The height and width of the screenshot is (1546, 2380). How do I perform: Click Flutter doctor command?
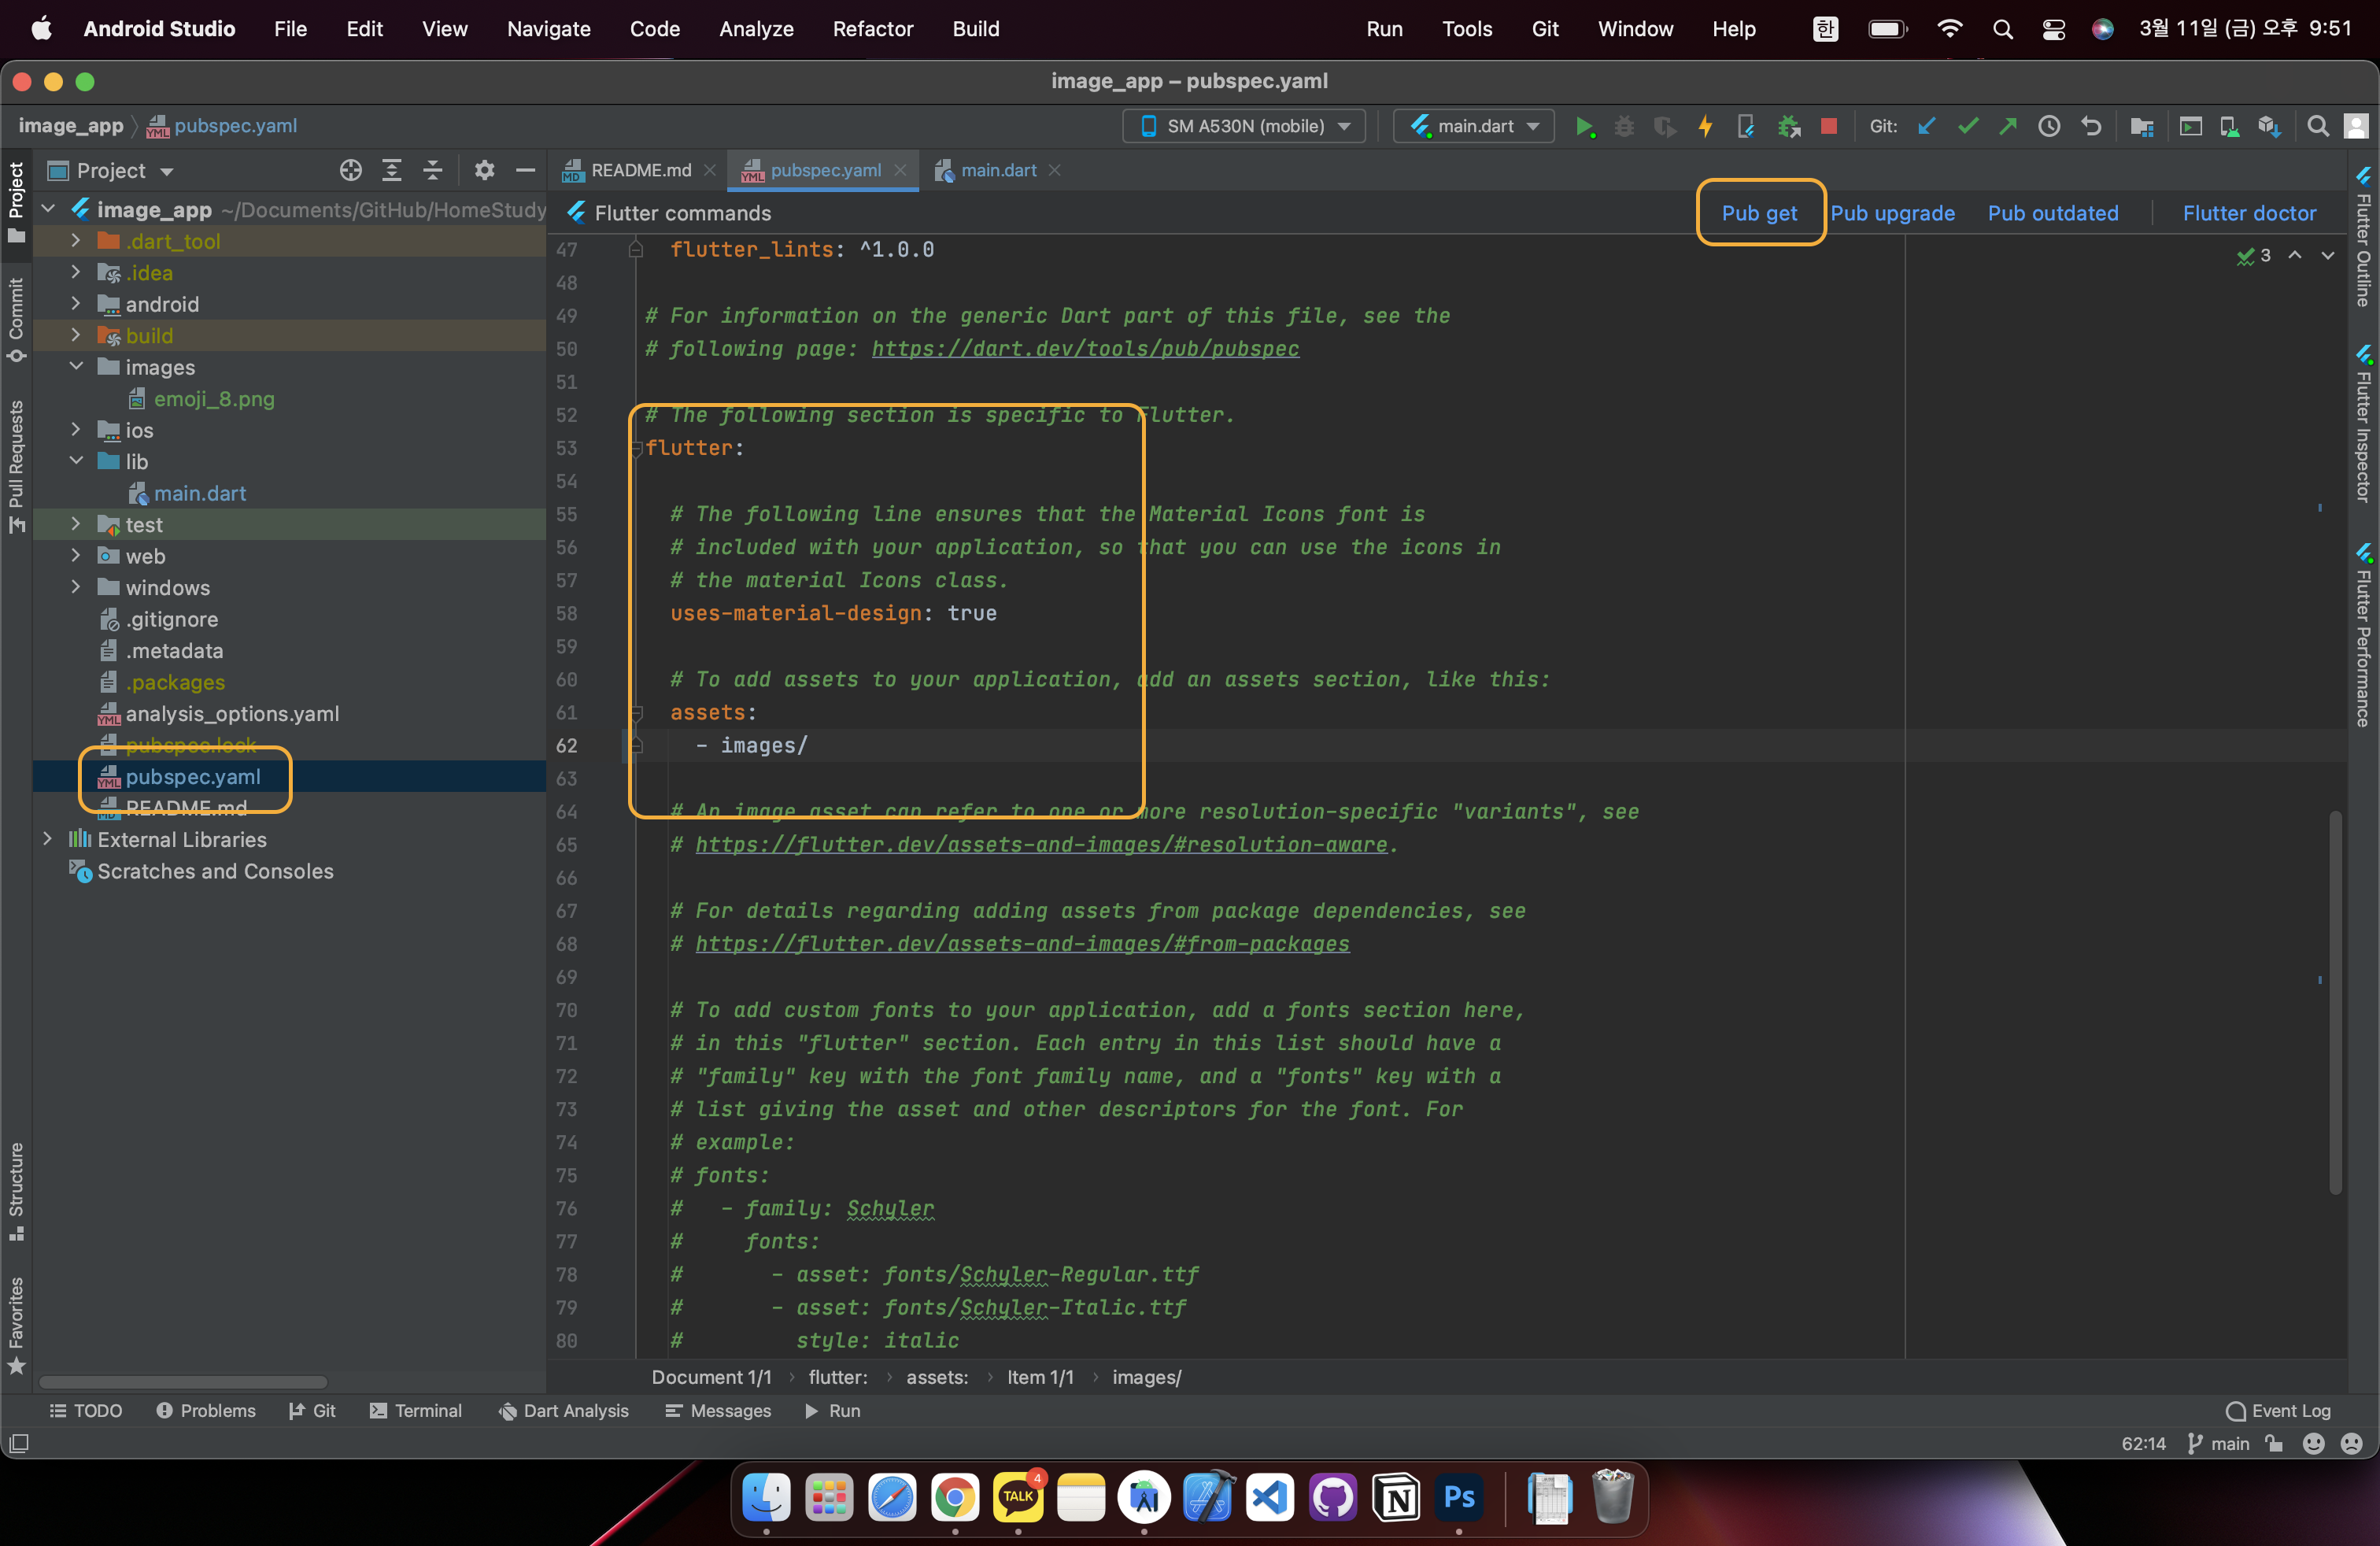pos(2248,213)
